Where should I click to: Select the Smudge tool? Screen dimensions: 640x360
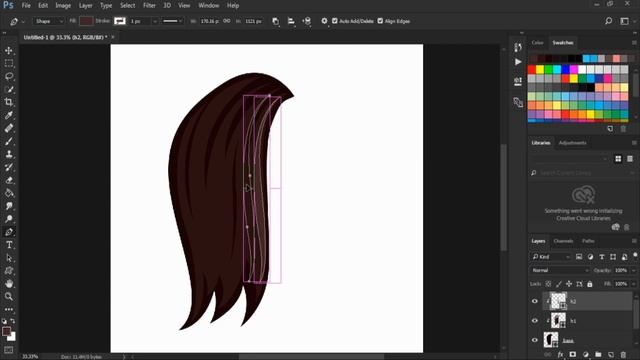(x=9, y=206)
